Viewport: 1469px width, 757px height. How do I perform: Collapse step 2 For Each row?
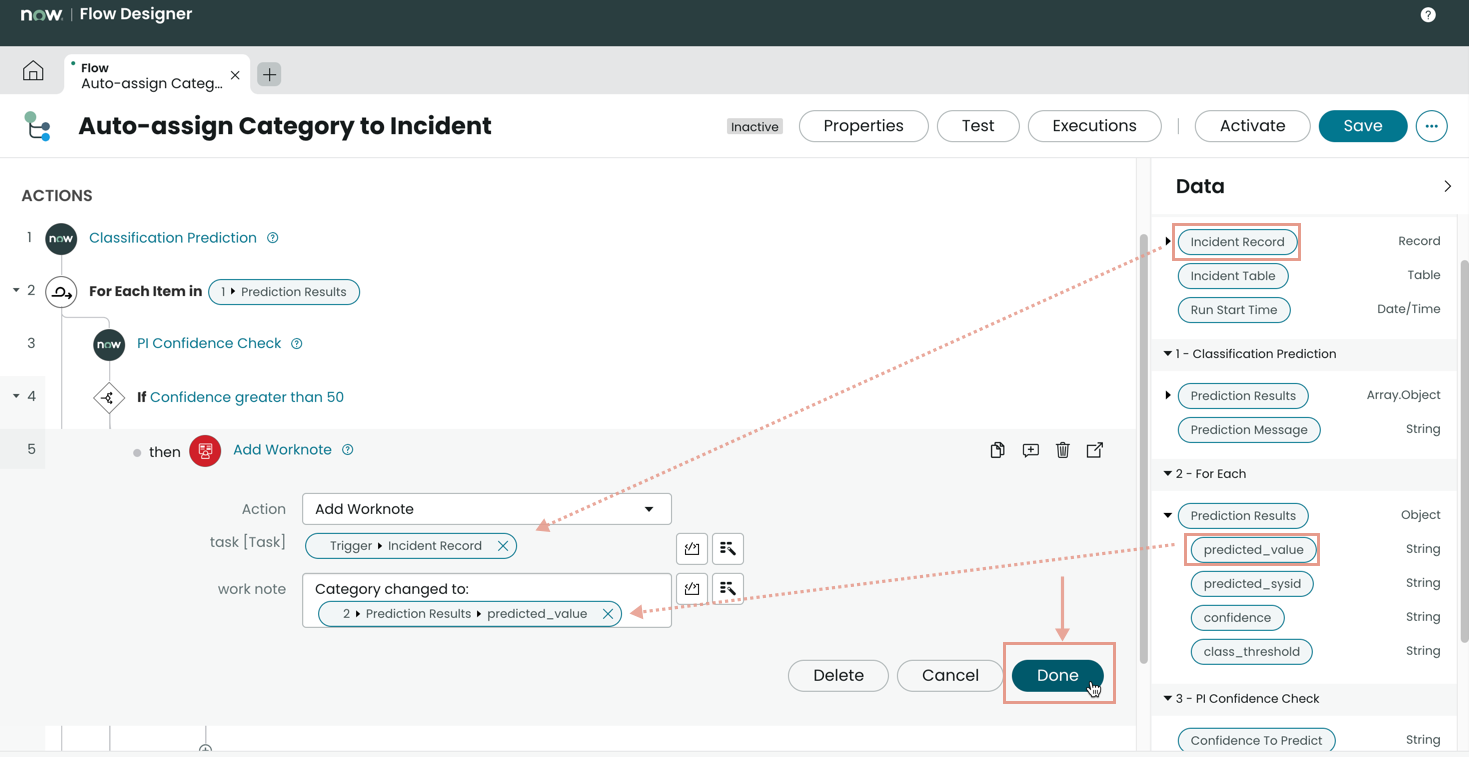16,291
